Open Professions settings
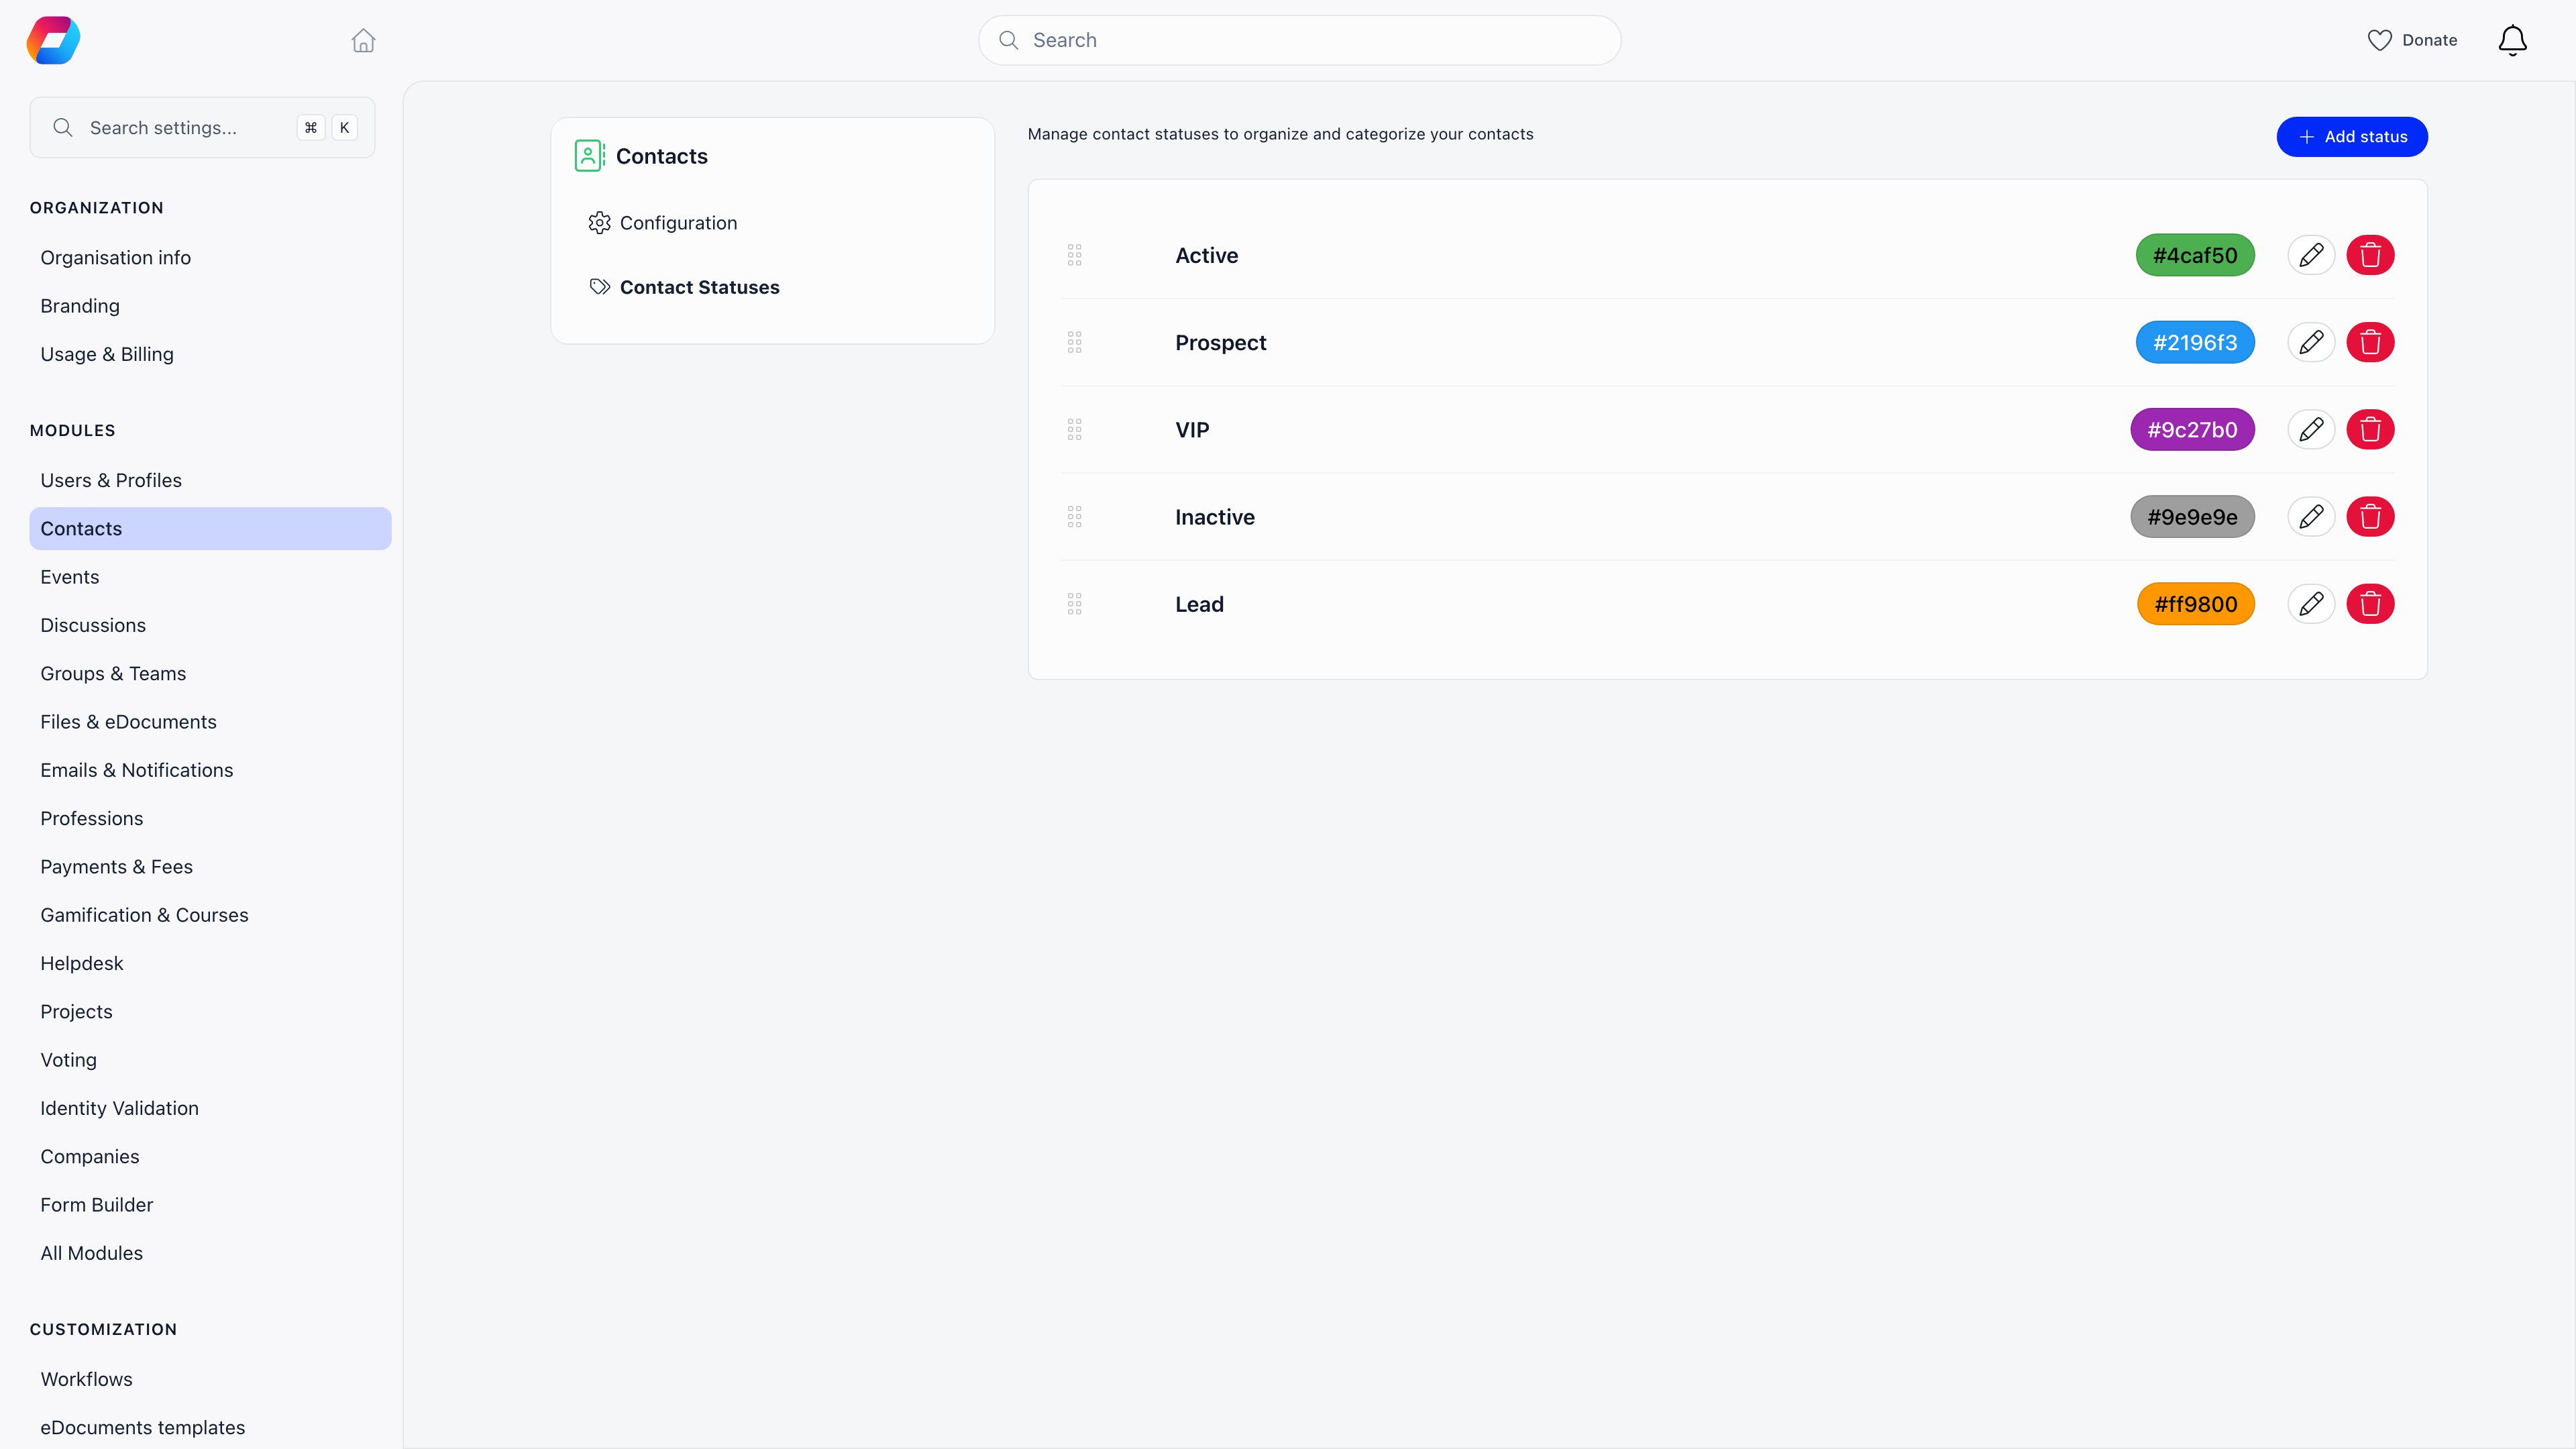 point(92,818)
